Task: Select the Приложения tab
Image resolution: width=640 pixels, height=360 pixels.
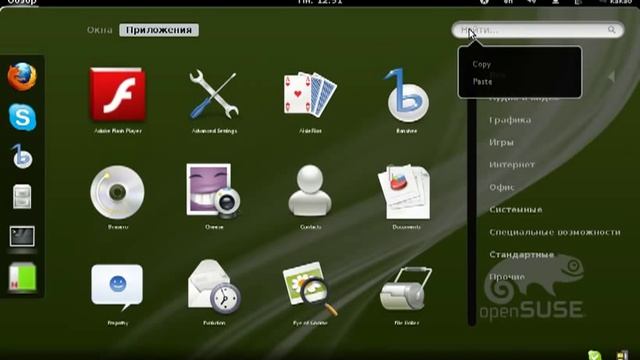Action: point(159,30)
